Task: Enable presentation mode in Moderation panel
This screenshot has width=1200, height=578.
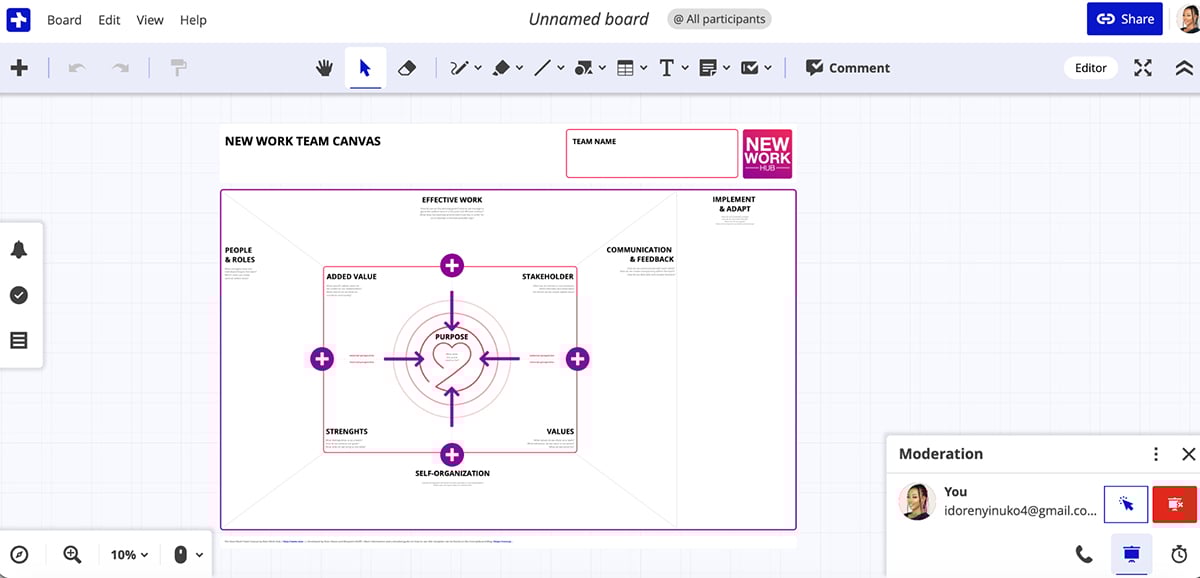Action: (x=1131, y=554)
